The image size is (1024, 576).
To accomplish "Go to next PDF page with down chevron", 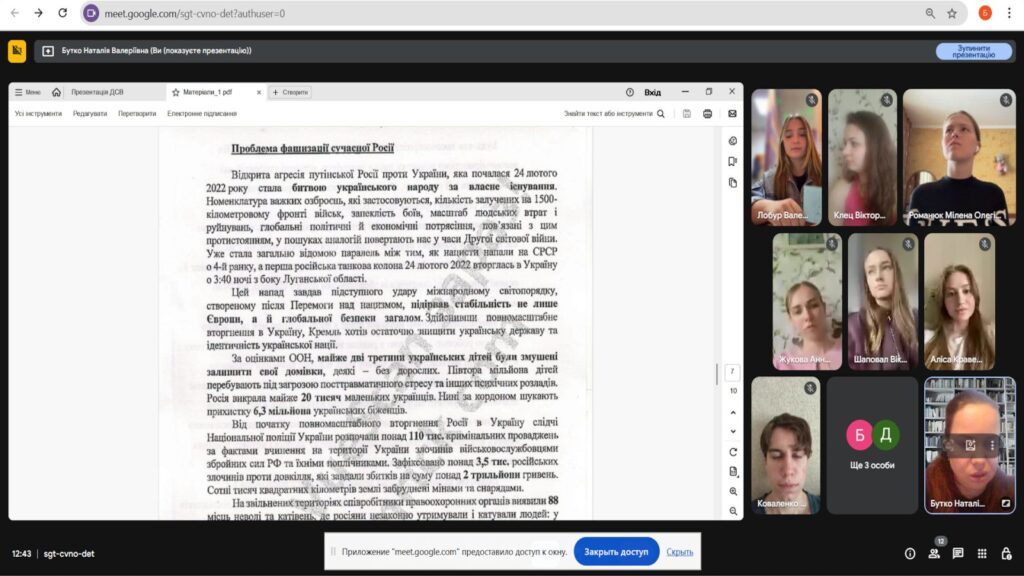I will 733,429.
